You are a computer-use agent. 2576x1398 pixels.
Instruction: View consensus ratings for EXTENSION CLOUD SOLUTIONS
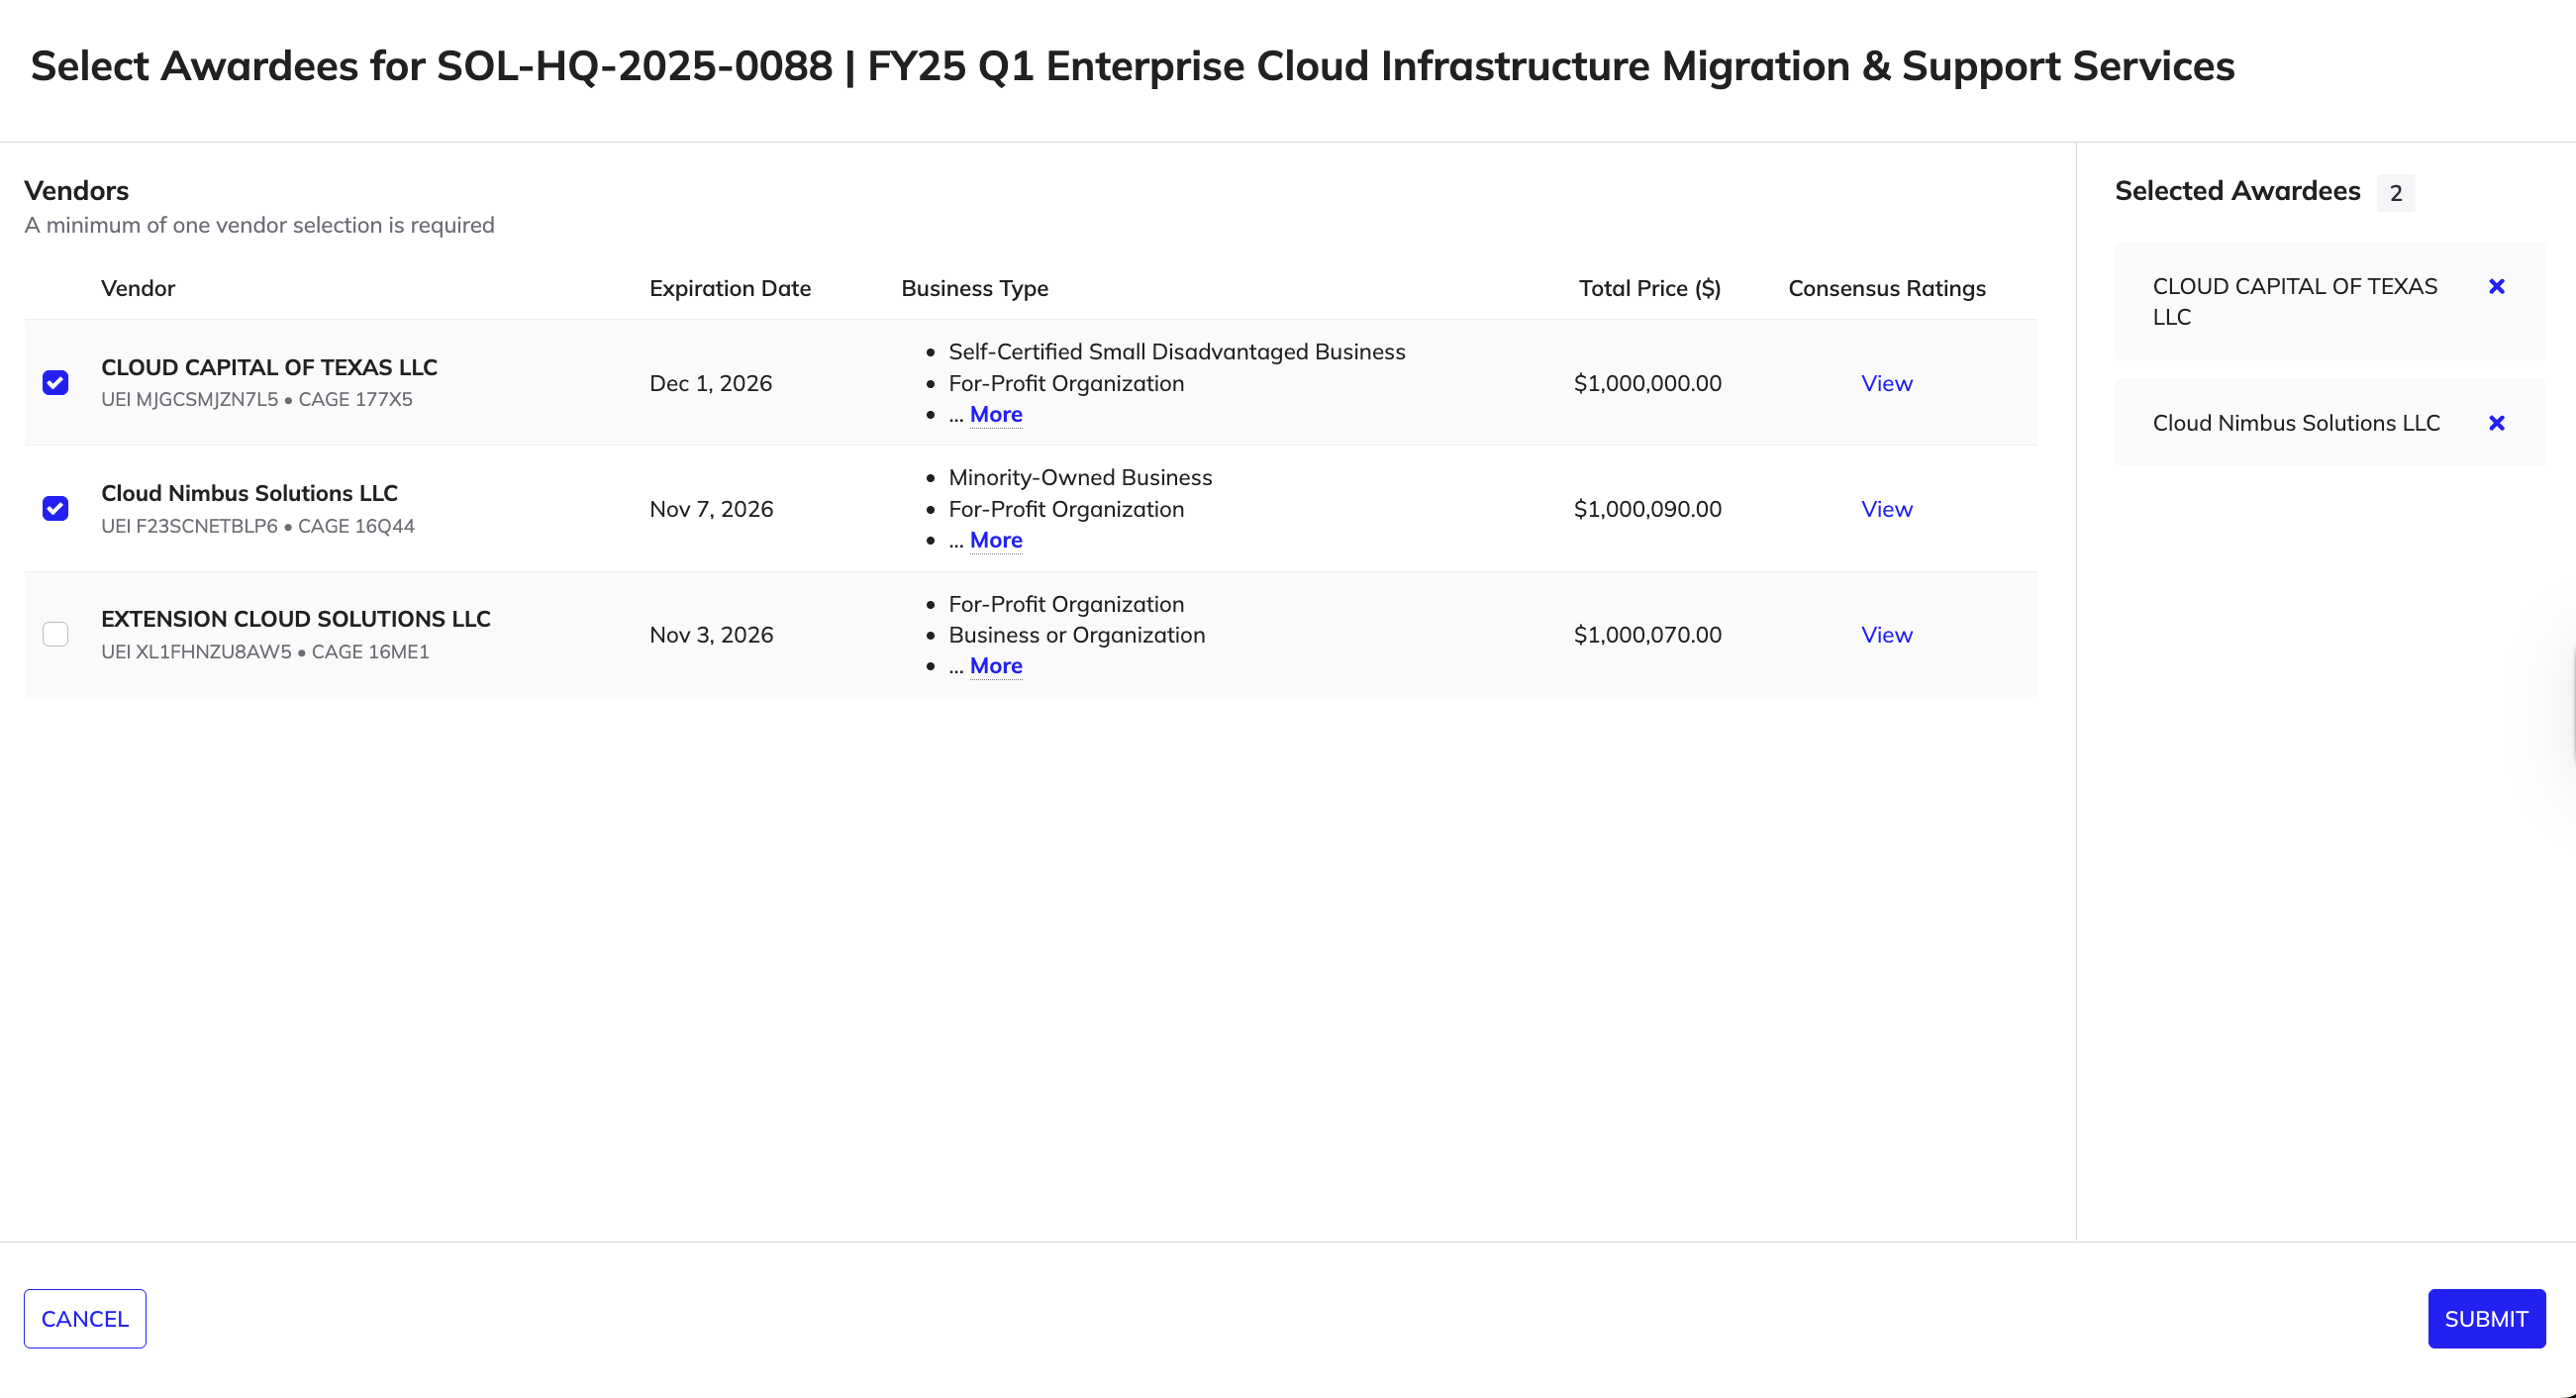point(1886,635)
